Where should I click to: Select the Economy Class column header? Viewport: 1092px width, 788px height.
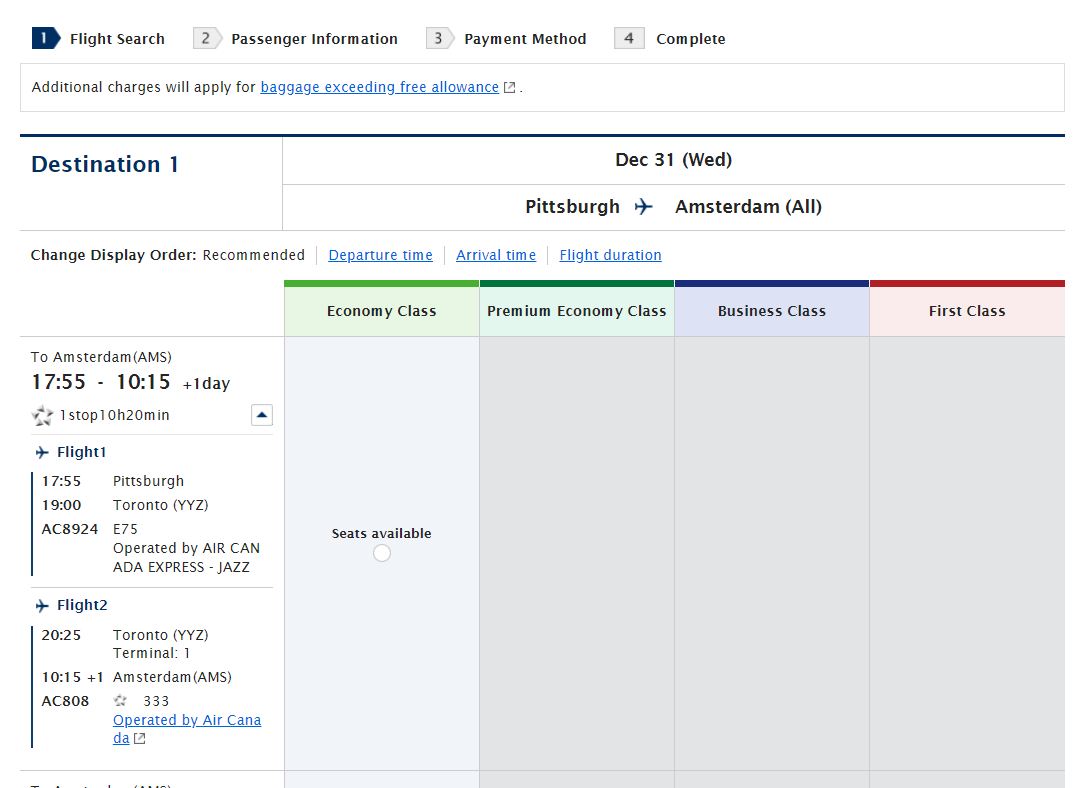(x=382, y=311)
